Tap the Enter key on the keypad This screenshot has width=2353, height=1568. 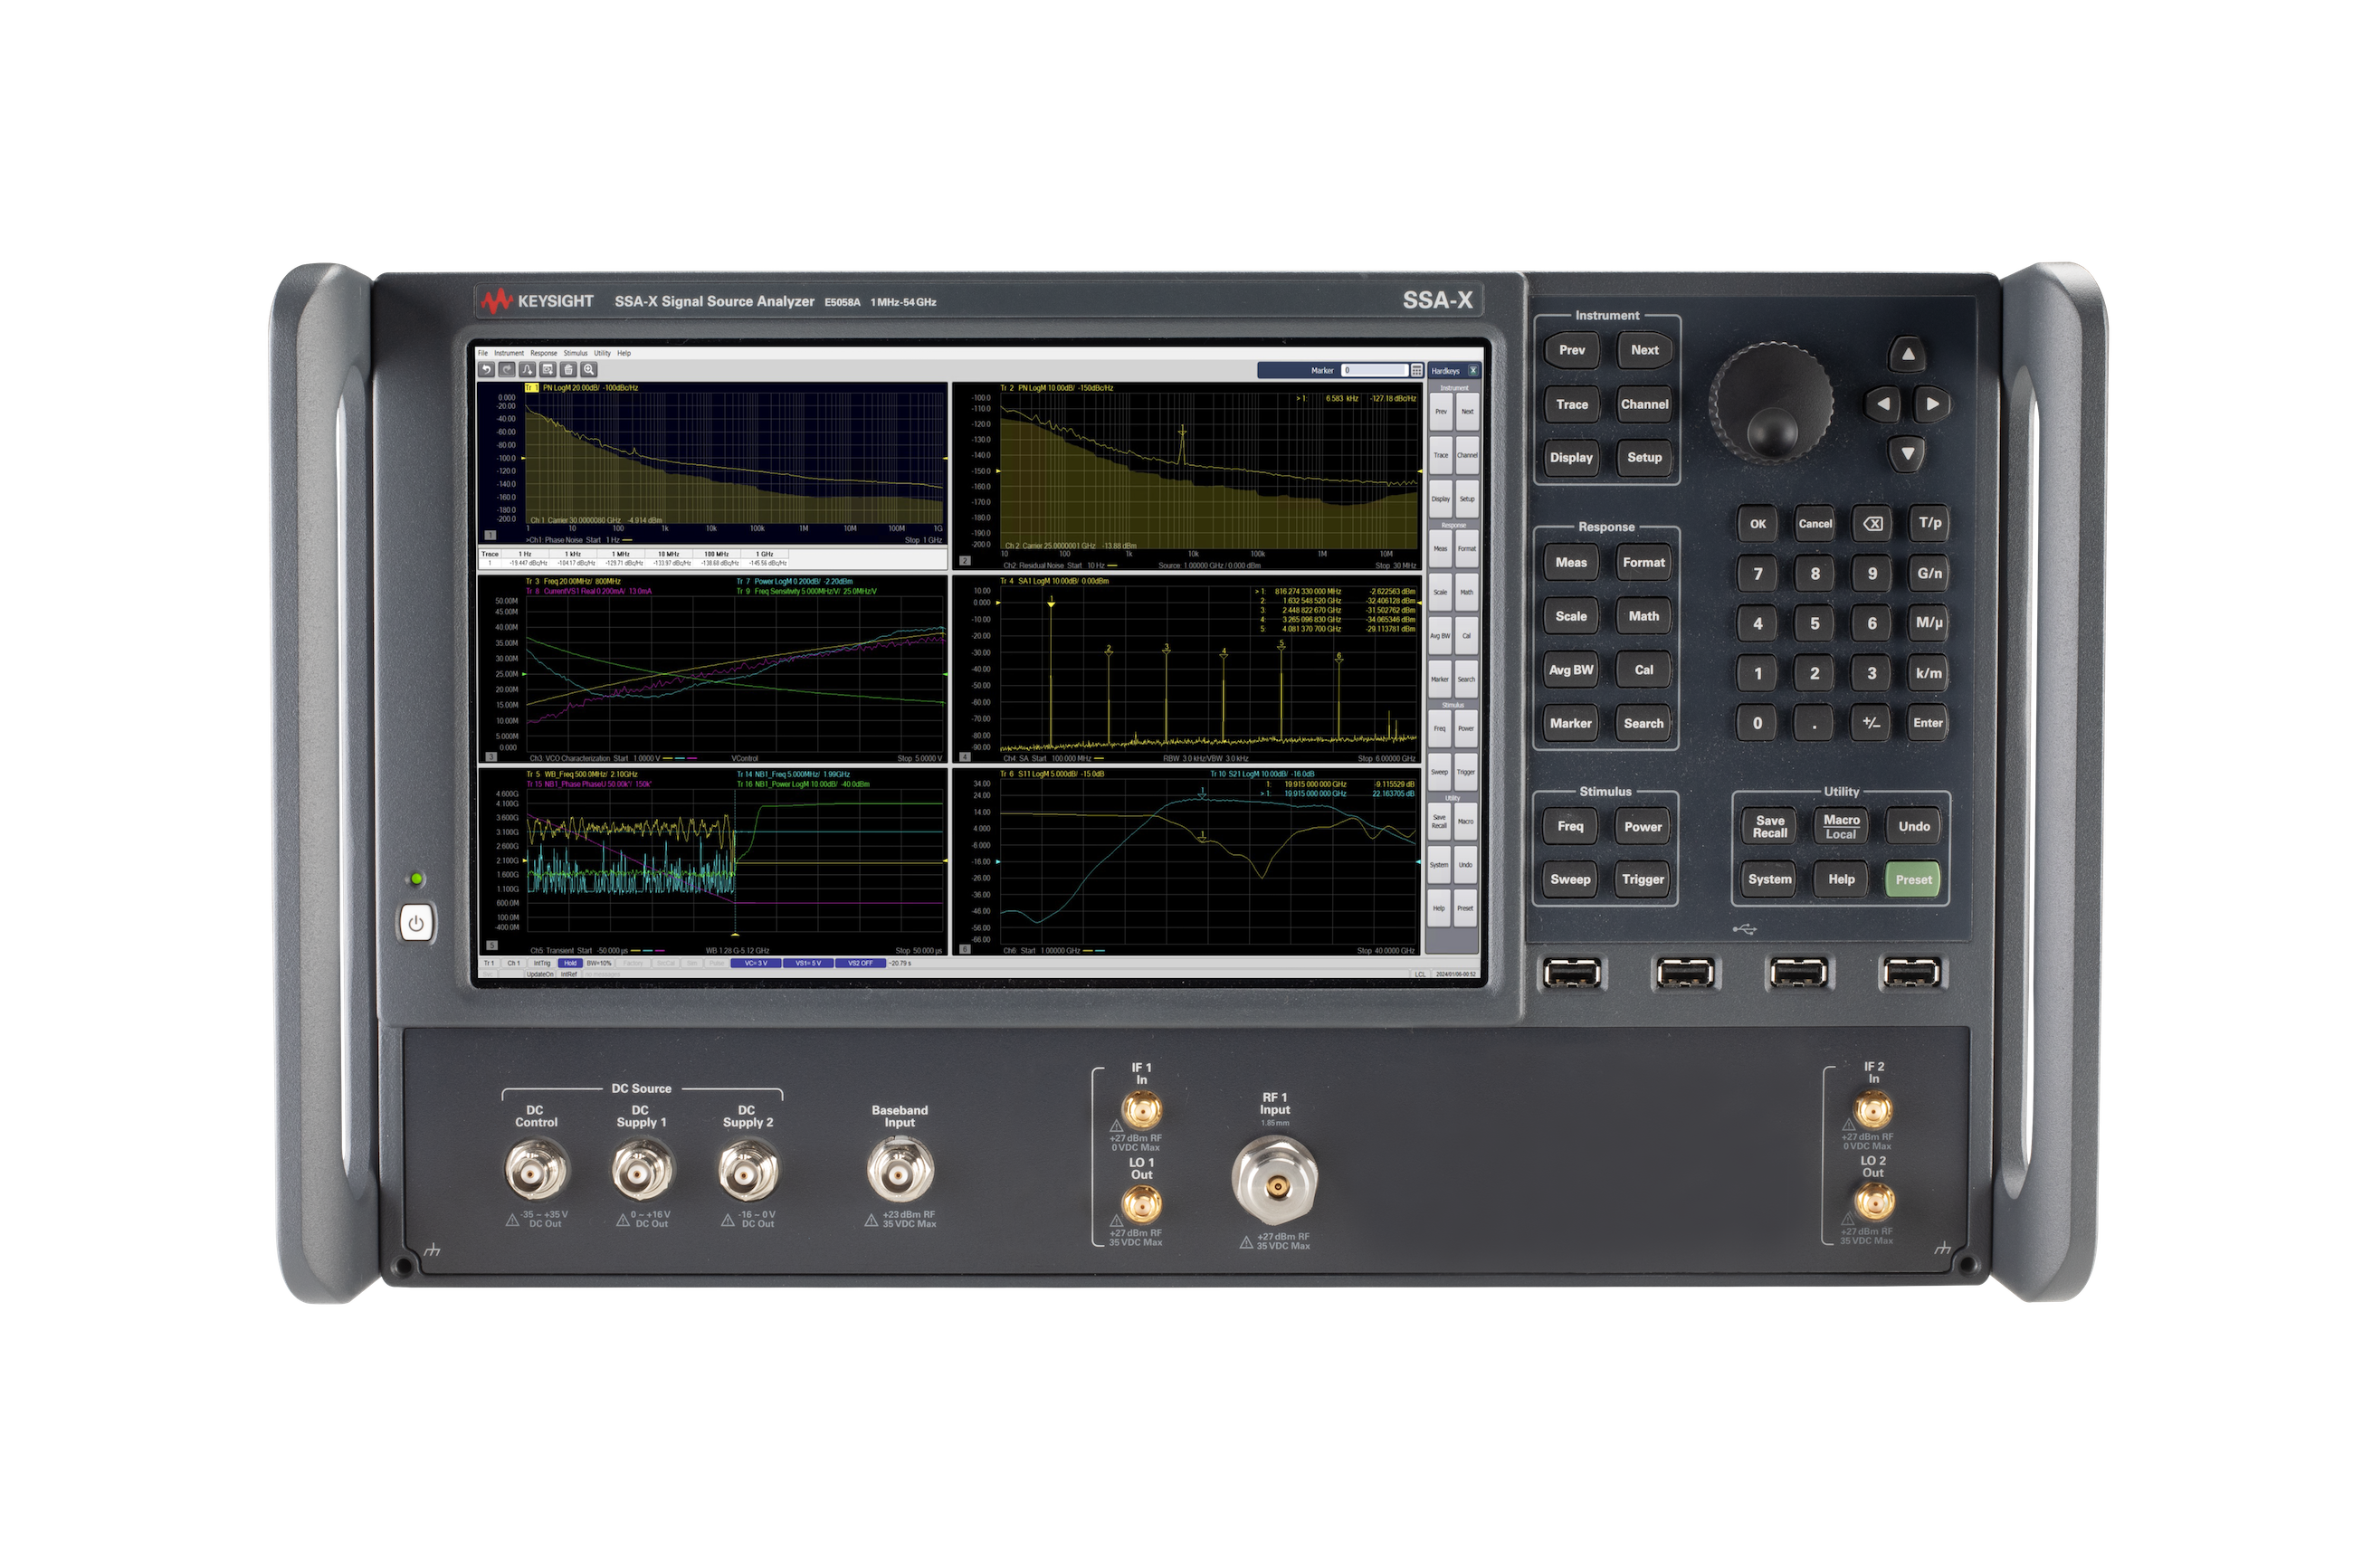[1928, 723]
